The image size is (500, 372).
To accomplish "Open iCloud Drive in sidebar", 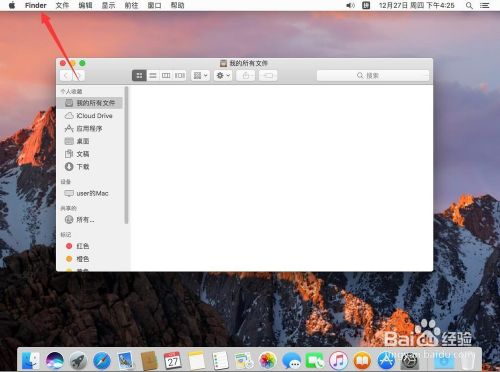I will (90, 116).
